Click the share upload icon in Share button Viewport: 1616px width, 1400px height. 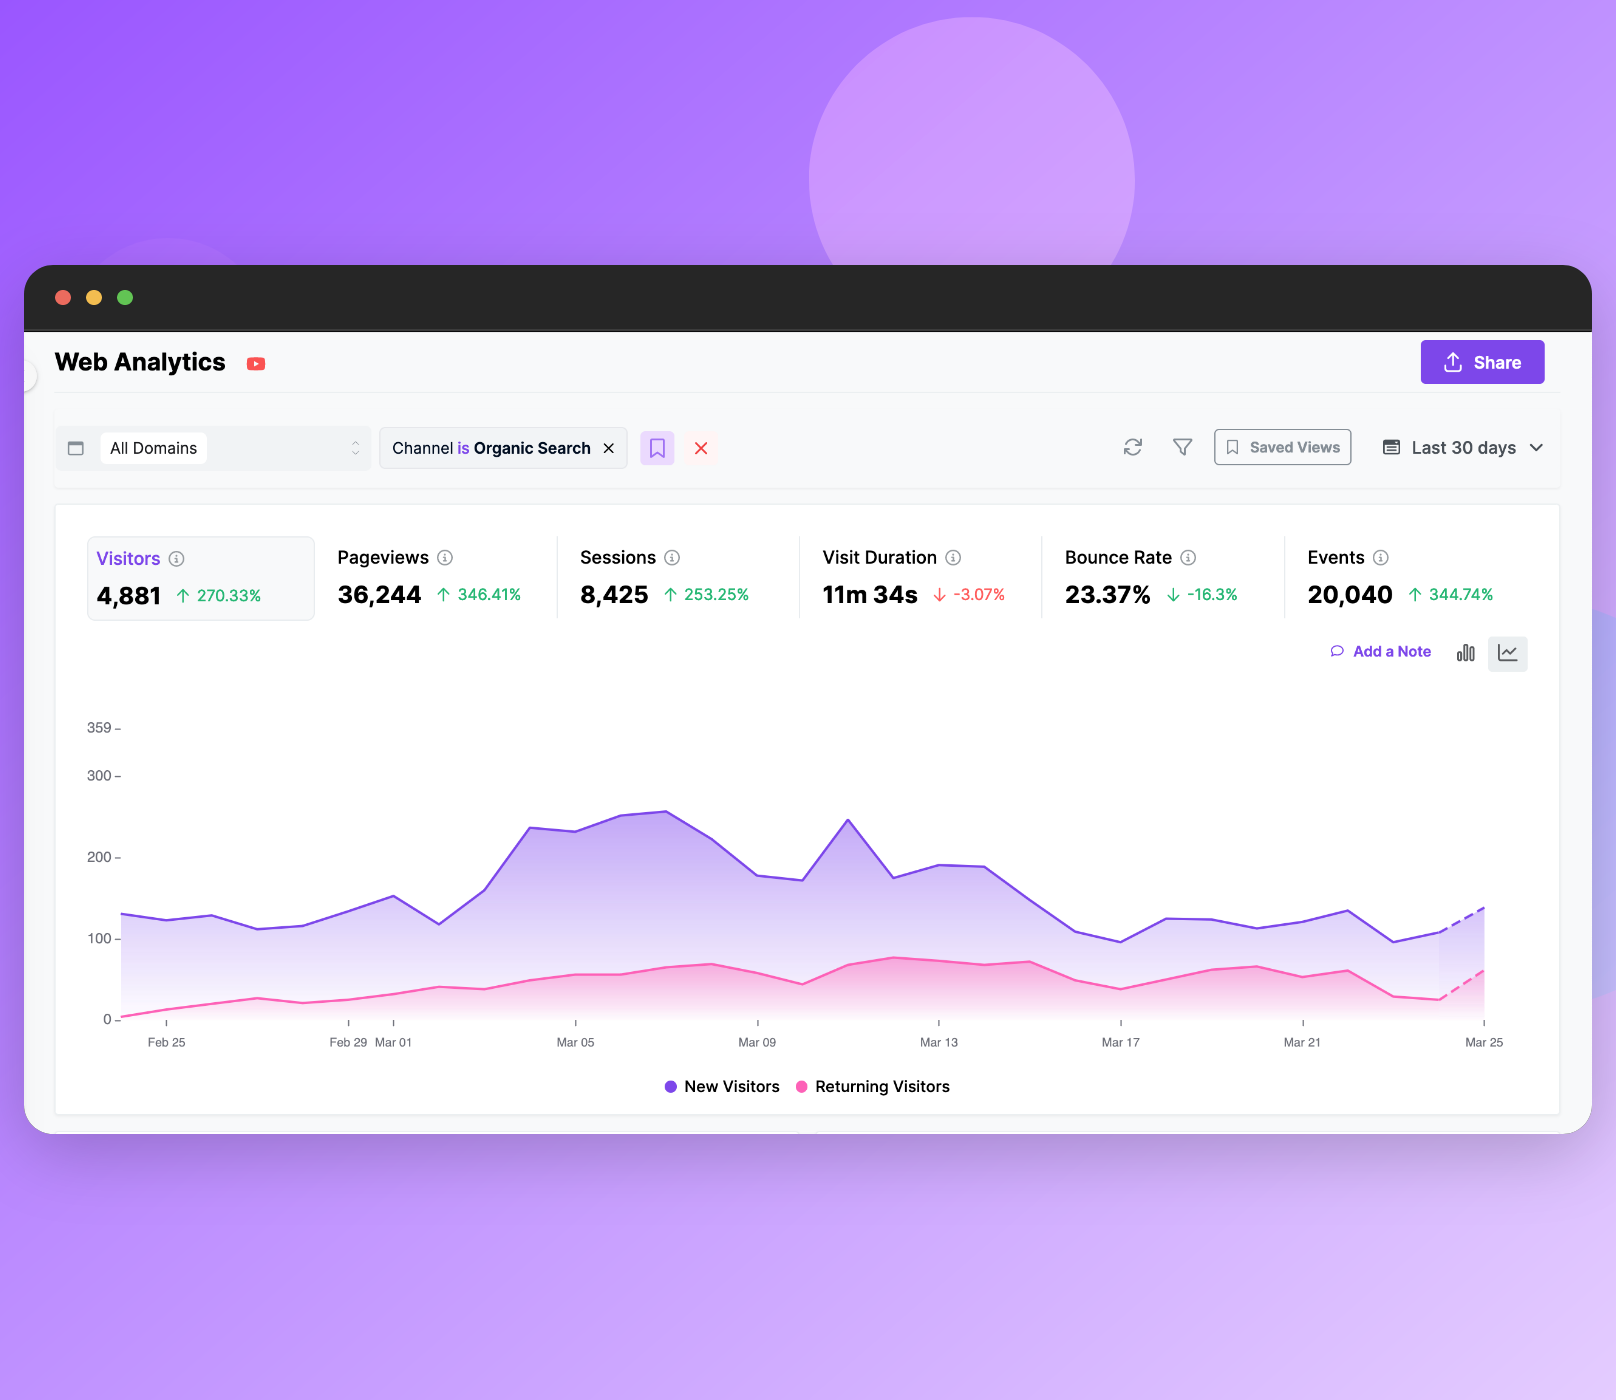(x=1453, y=362)
